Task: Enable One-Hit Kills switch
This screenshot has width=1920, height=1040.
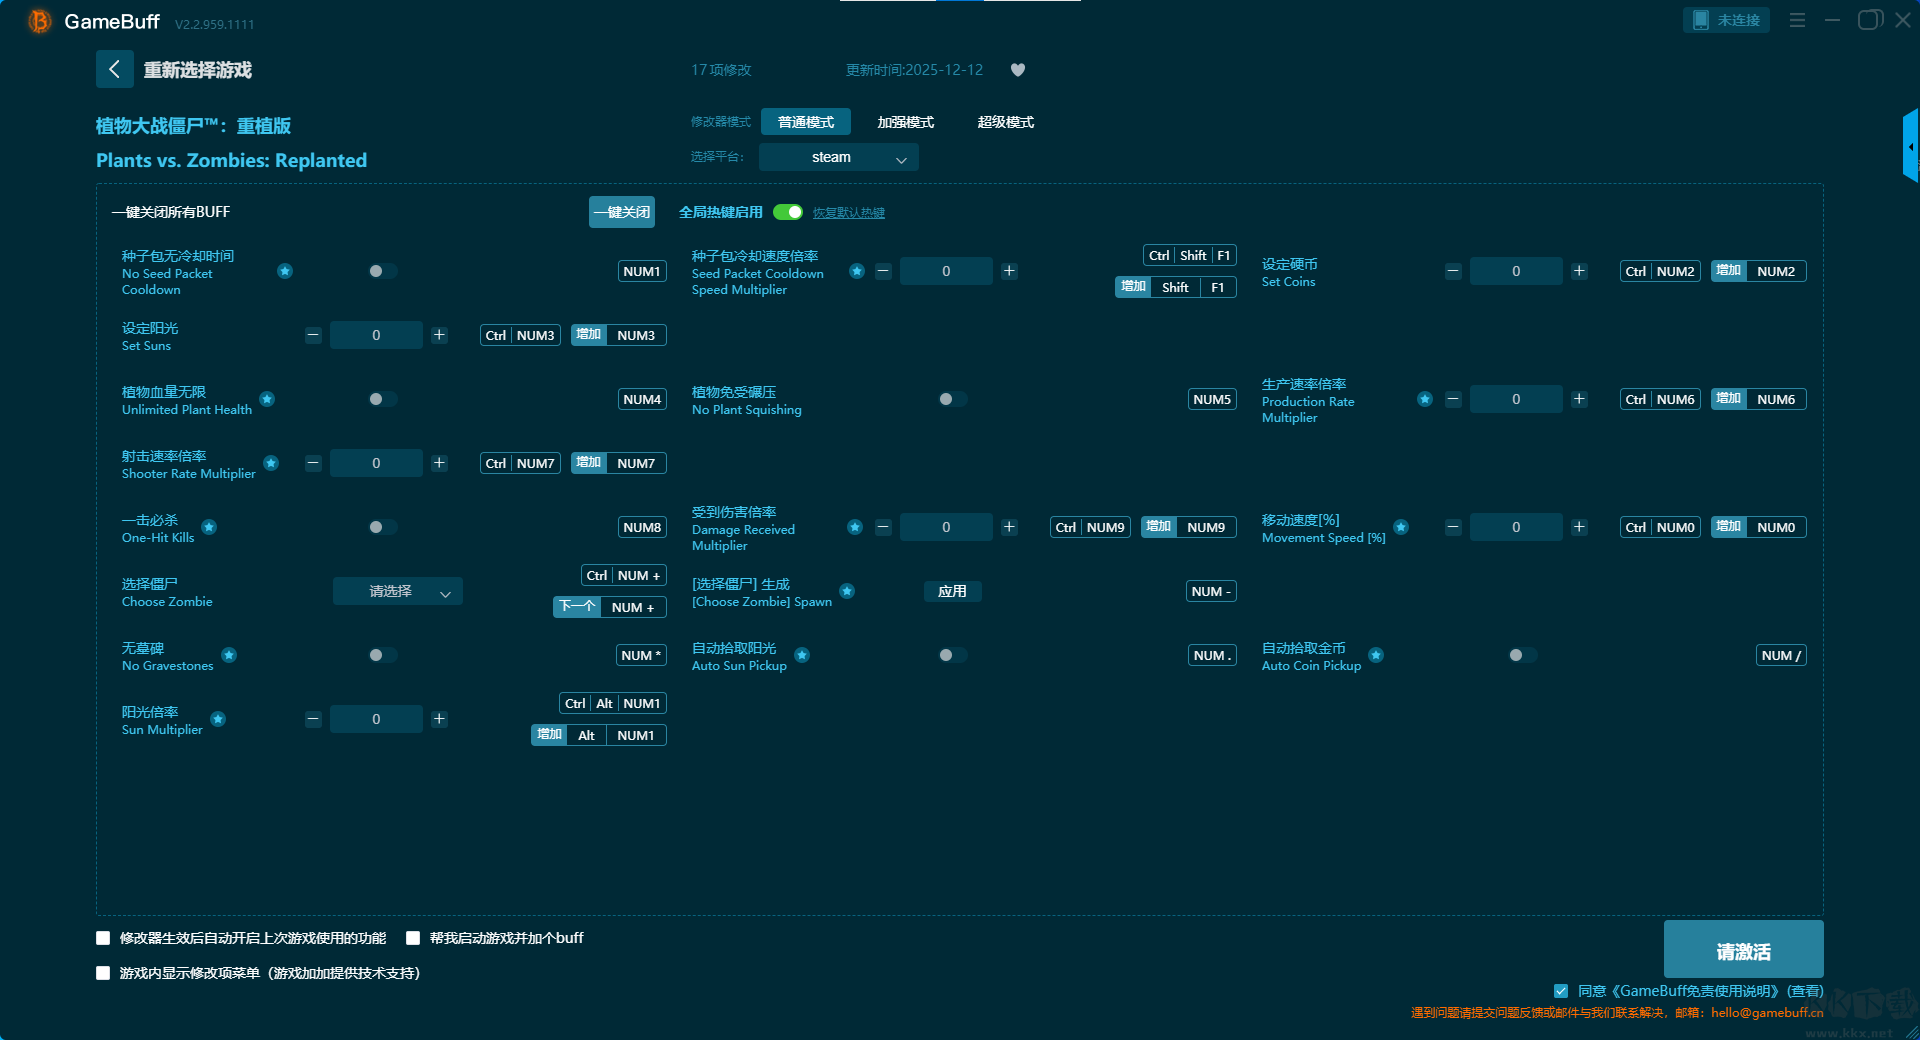Action: [382, 527]
